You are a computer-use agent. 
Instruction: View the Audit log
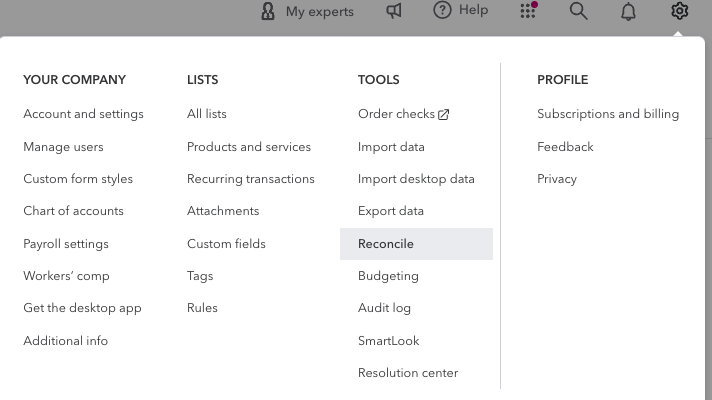click(384, 308)
